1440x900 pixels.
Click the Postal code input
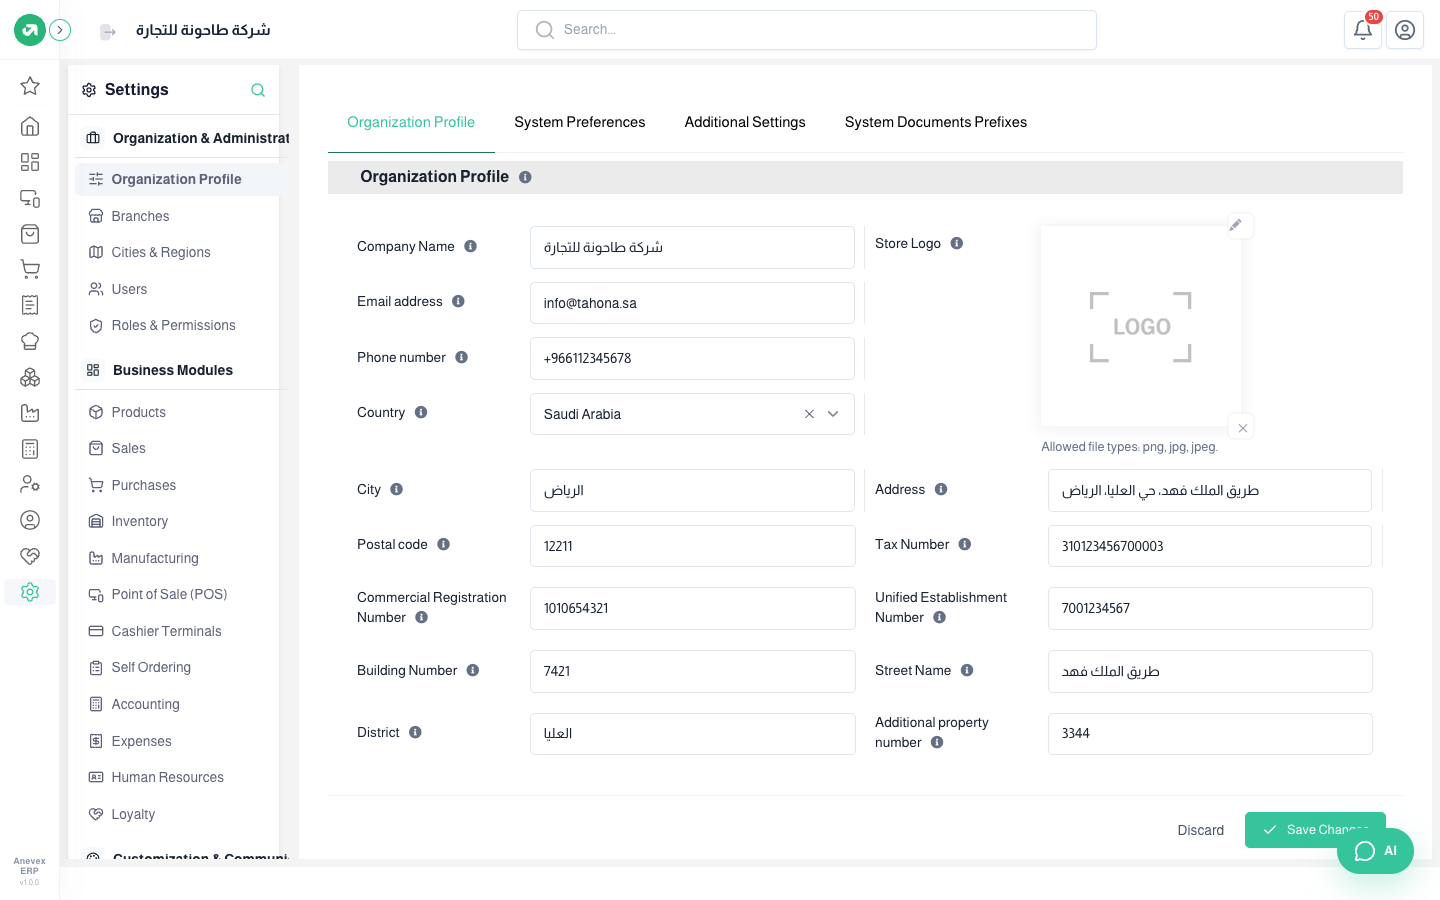click(692, 546)
